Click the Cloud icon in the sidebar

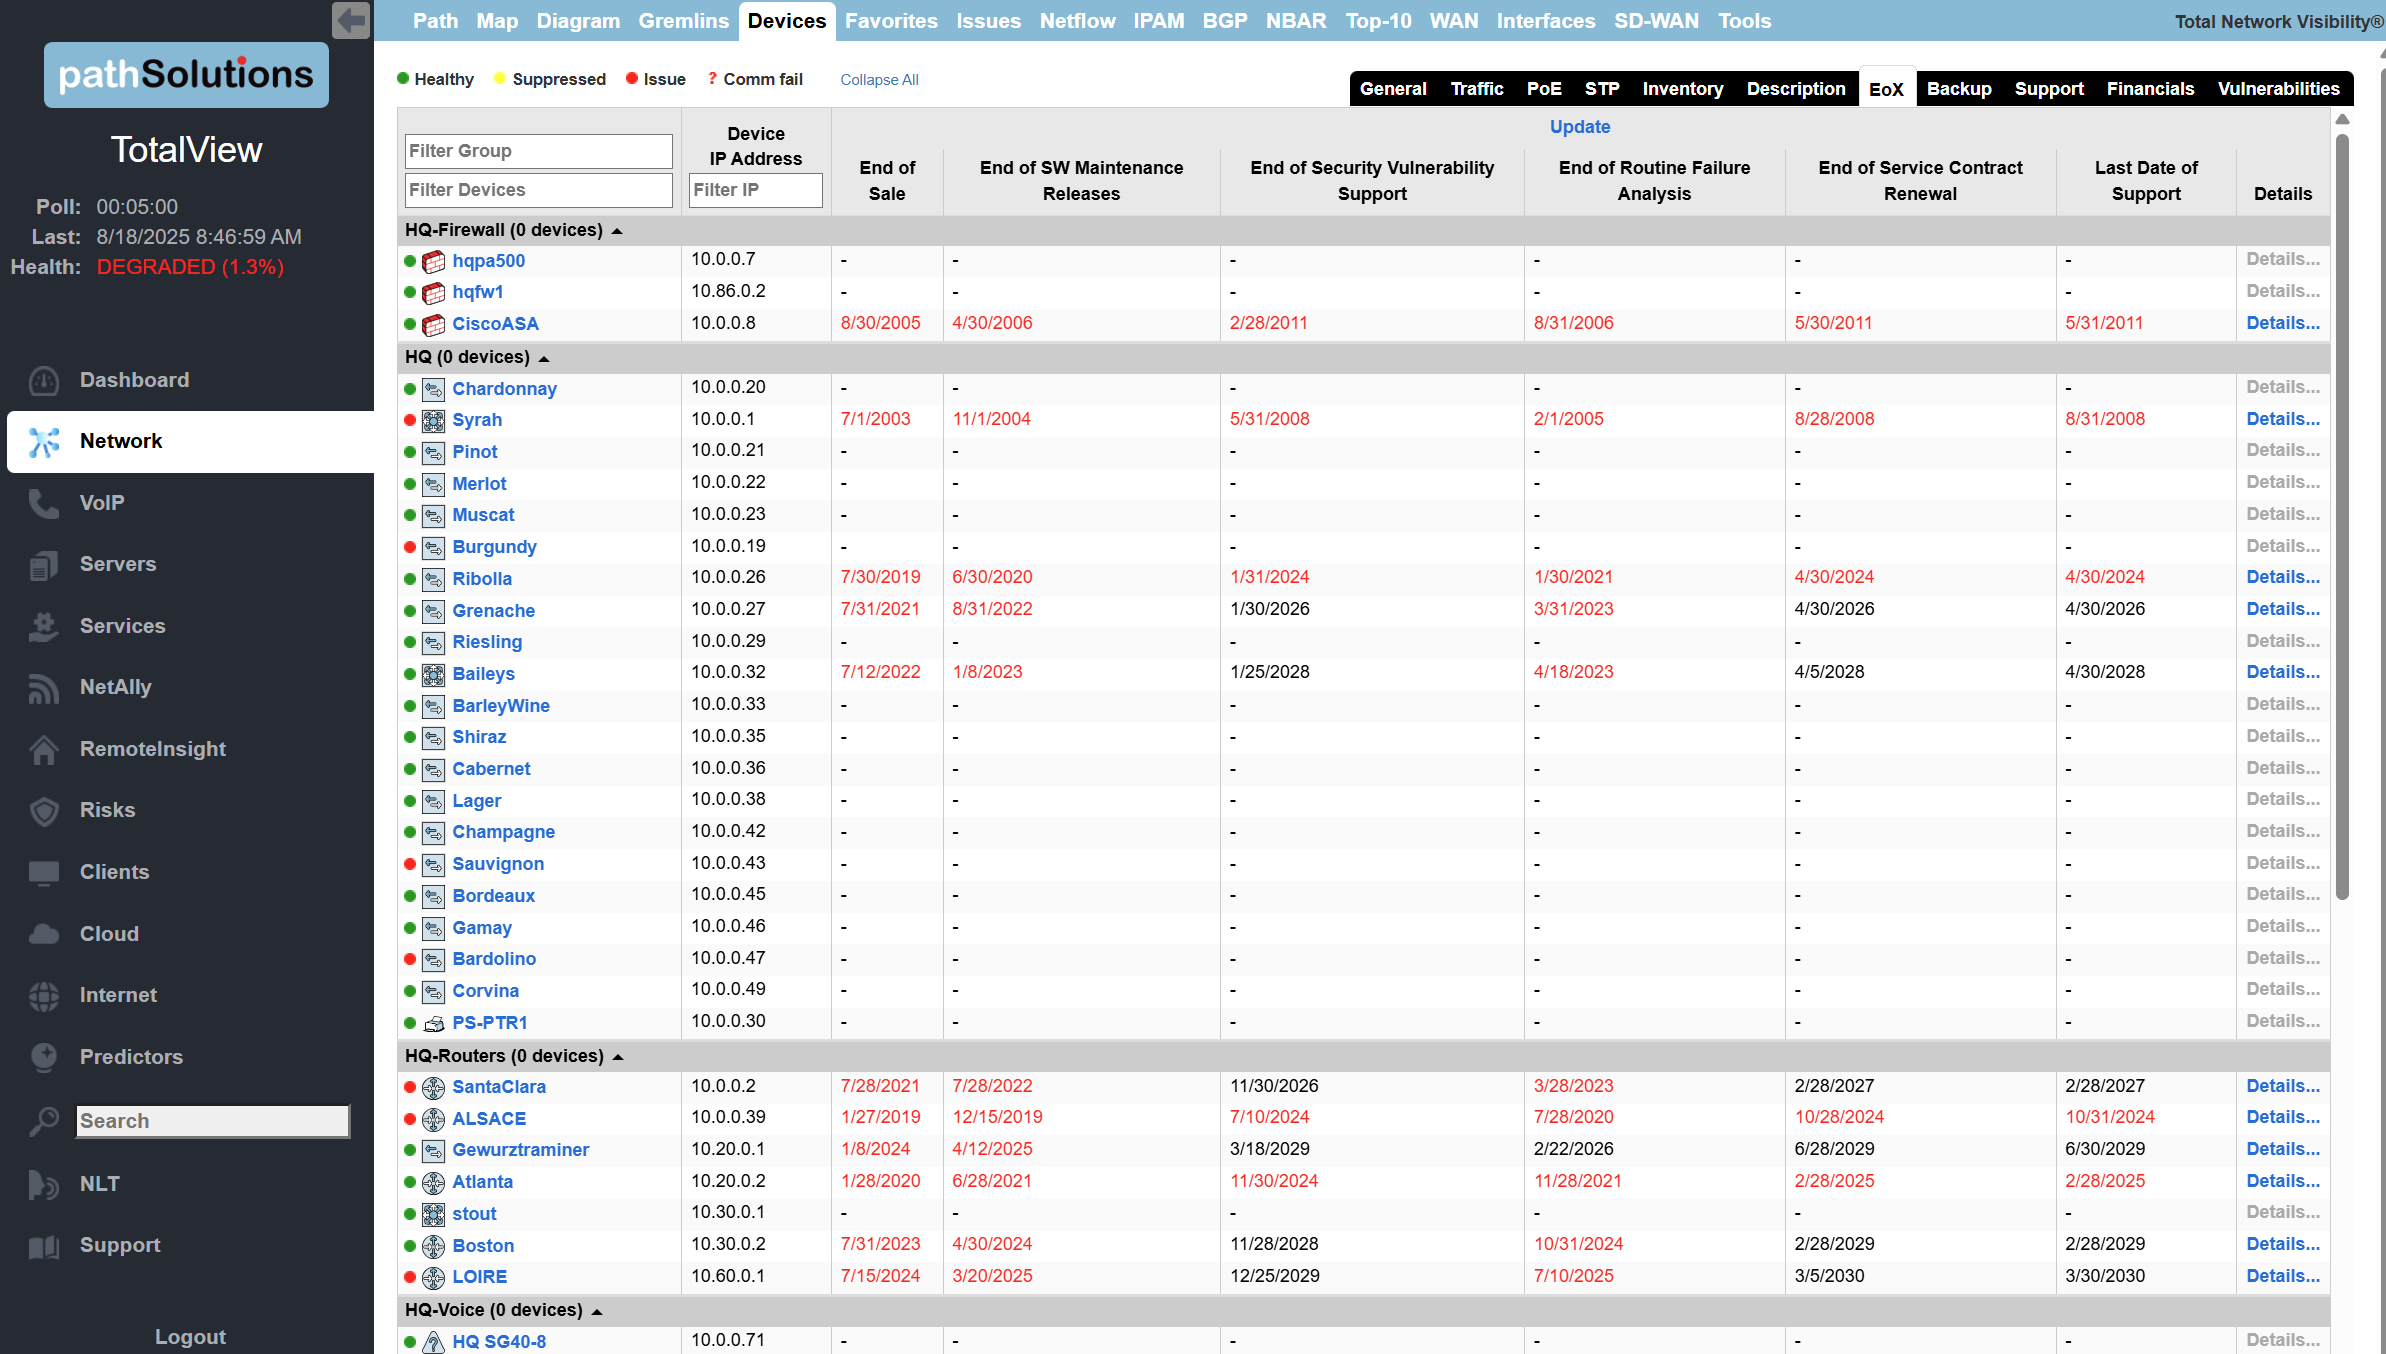point(44,933)
